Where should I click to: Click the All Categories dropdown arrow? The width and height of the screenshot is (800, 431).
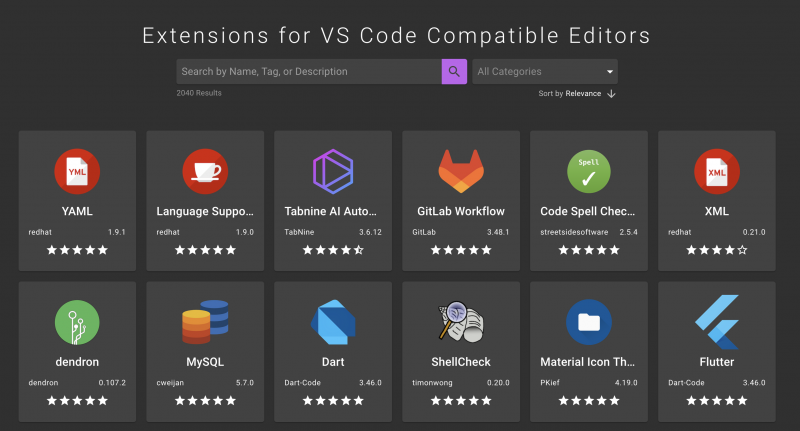(x=610, y=72)
